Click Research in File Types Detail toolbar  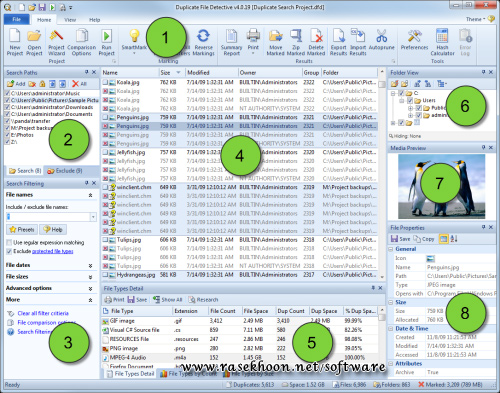203,299
